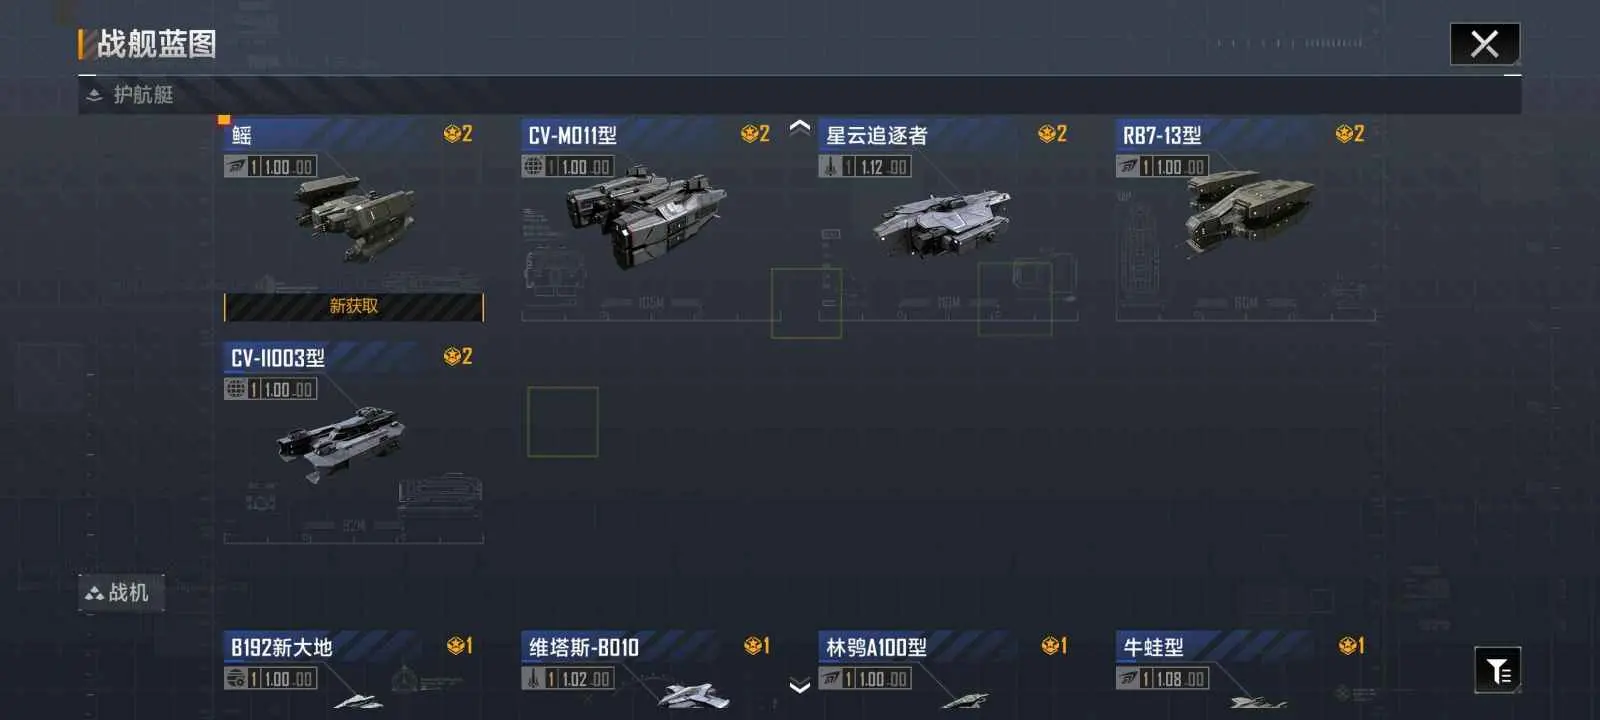Select the 鳐 ship blueprint thumbnail
Viewport: 1600px width, 720px height.
pos(354,217)
